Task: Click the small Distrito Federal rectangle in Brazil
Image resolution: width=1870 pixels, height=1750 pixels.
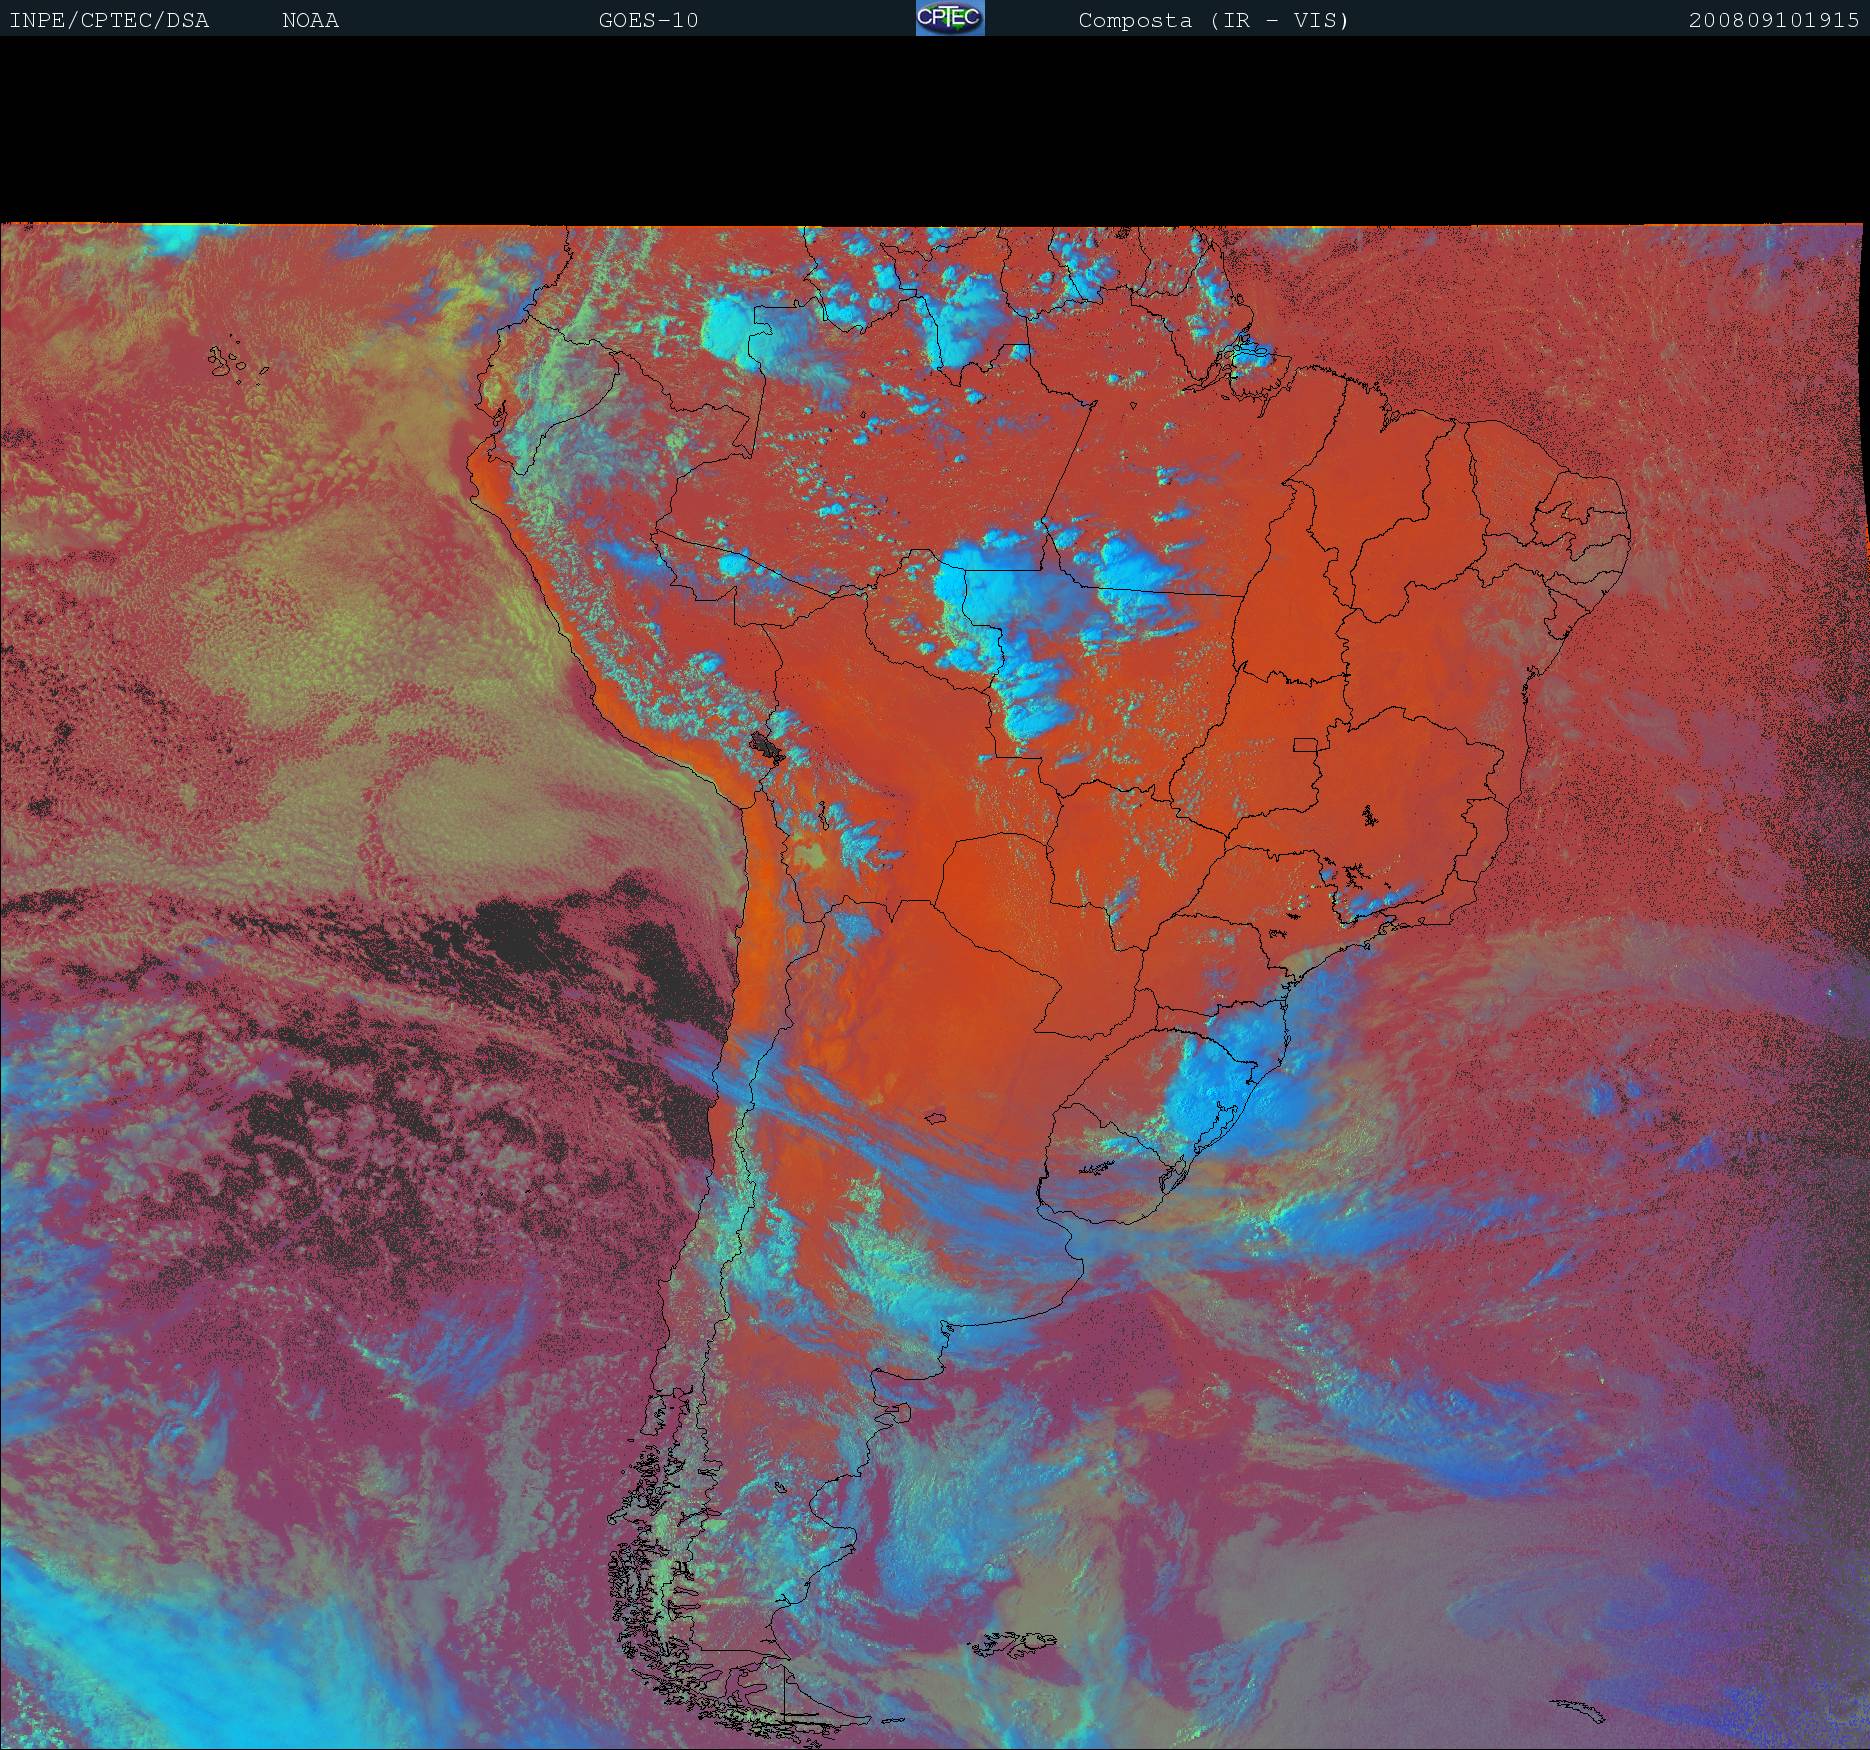Action: (x=1306, y=744)
